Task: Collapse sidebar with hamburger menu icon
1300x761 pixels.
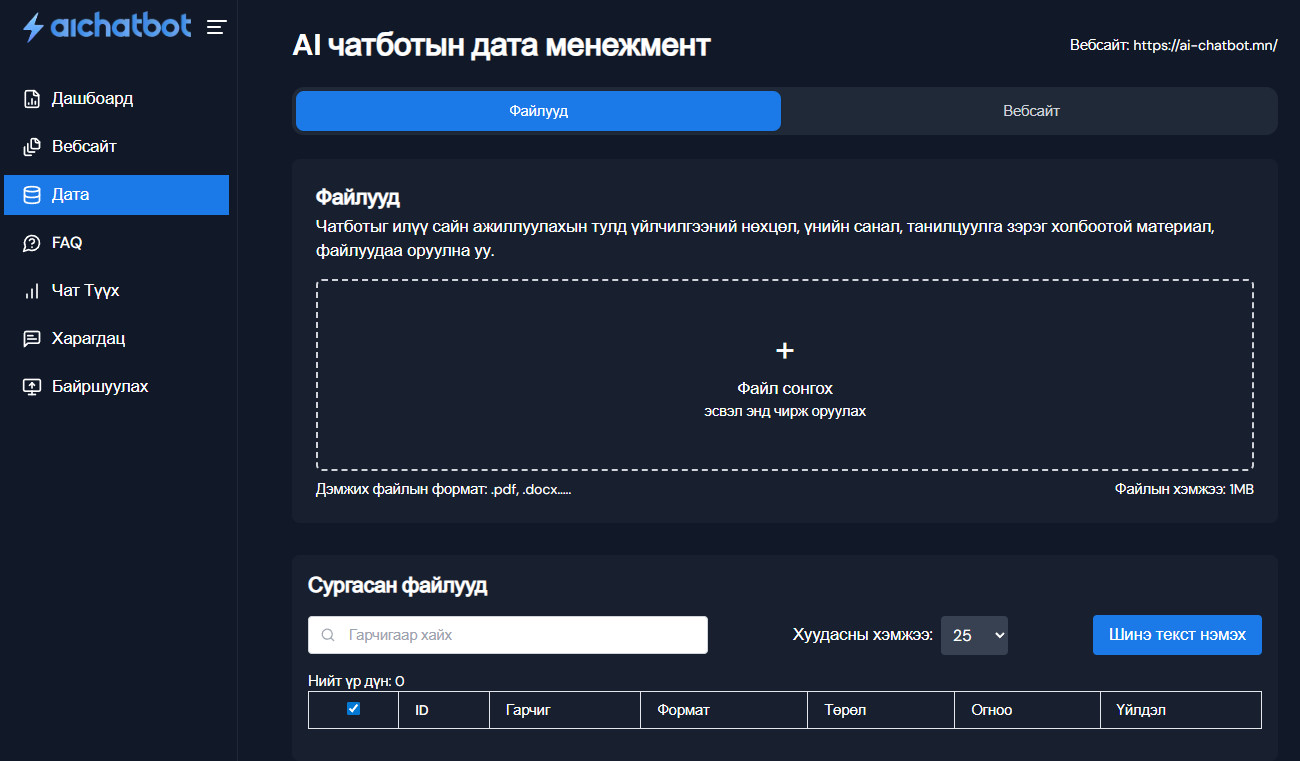Action: [216, 27]
